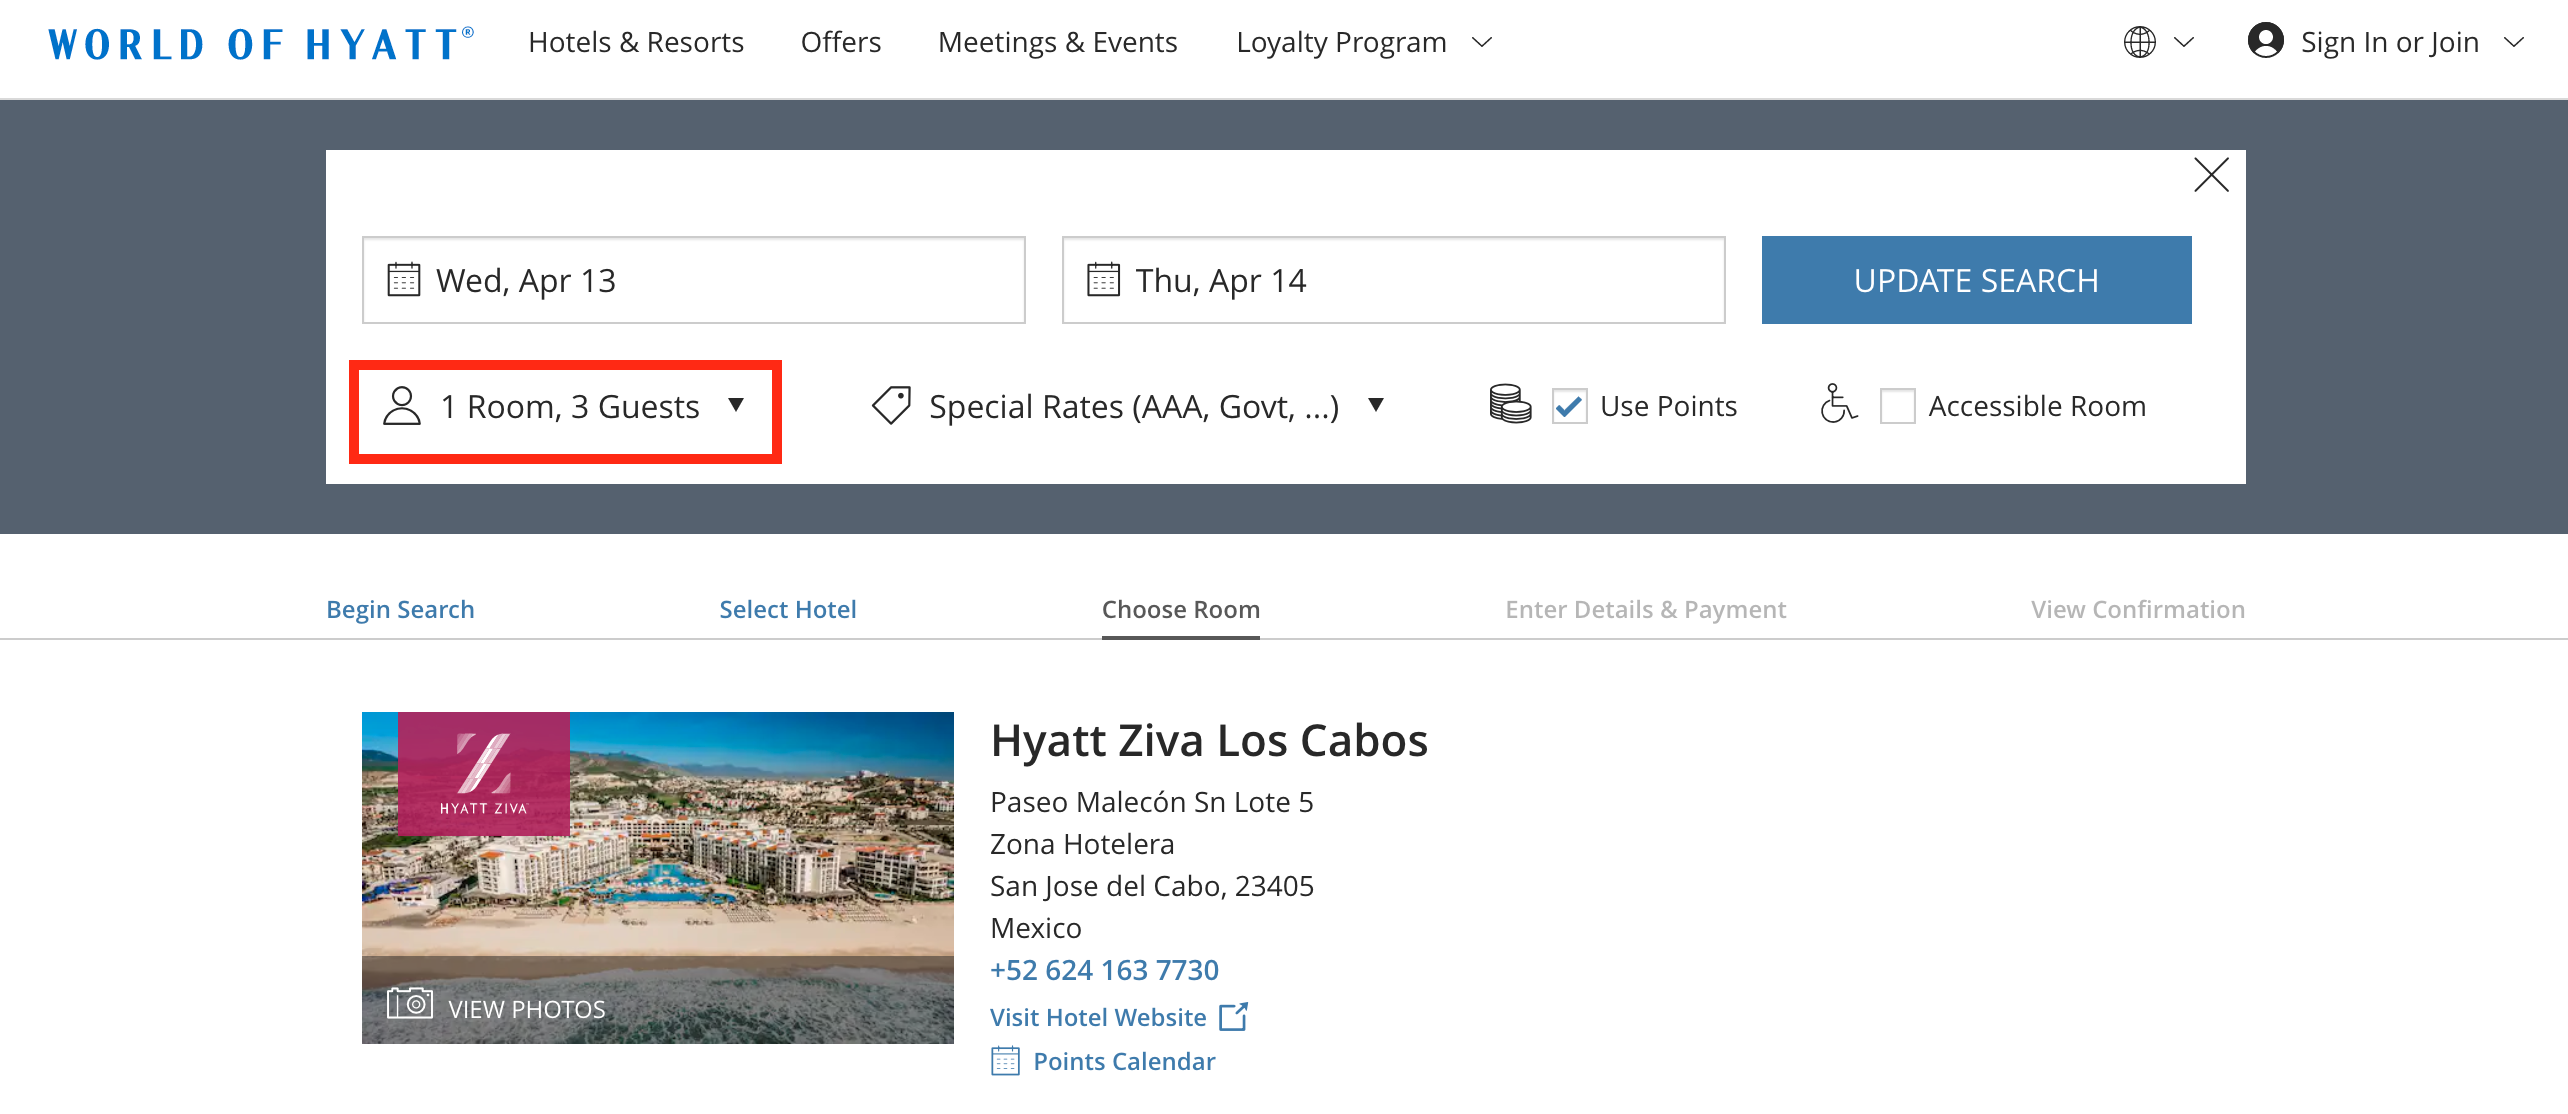Click the Hyatt Ziva Los Cabos title
This screenshot has height=1114, width=2568.
[1209, 741]
